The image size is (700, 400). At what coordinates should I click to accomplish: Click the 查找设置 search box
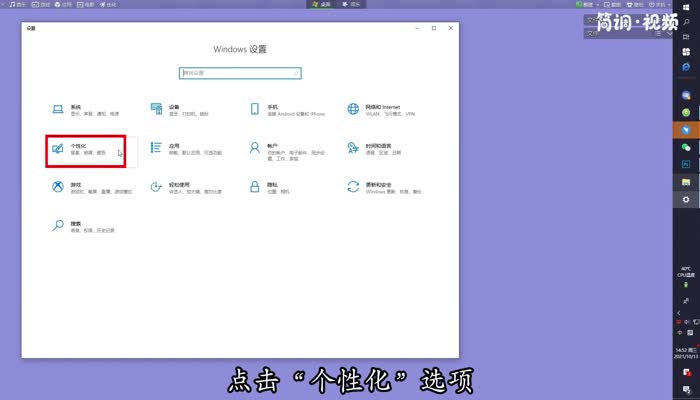click(x=240, y=73)
